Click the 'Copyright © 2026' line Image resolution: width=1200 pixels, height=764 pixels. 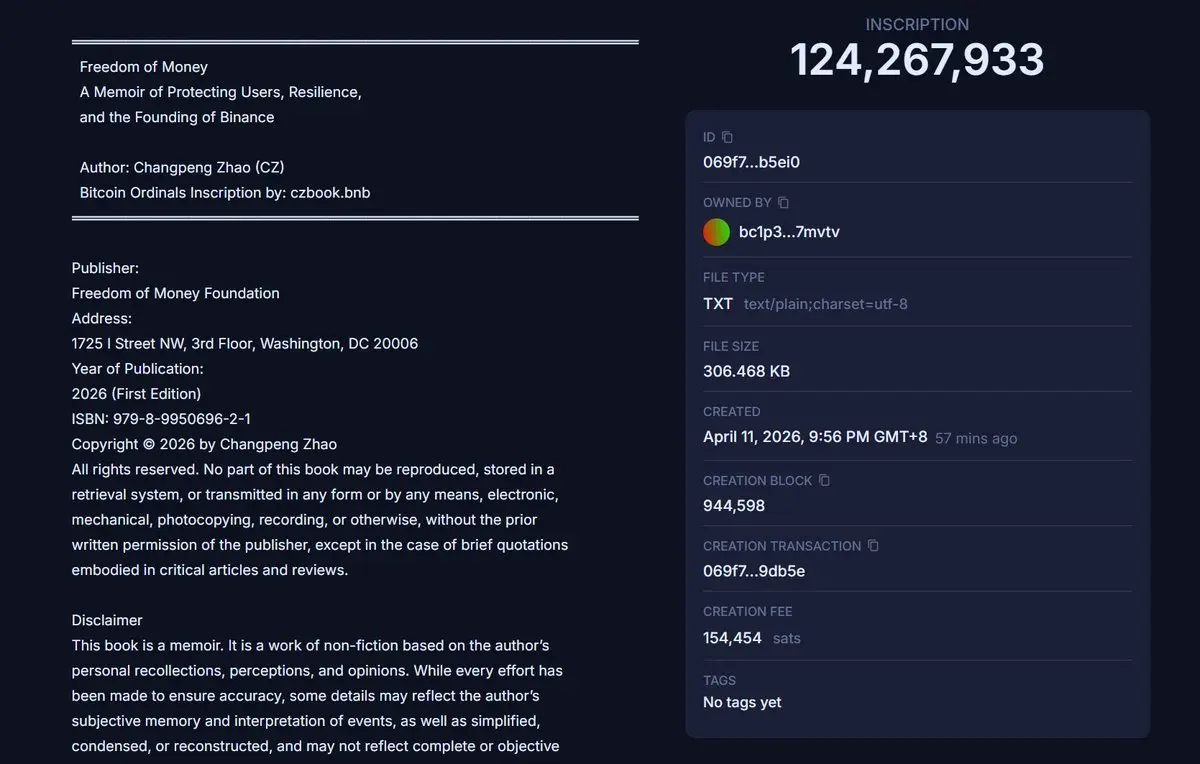click(204, 444)
